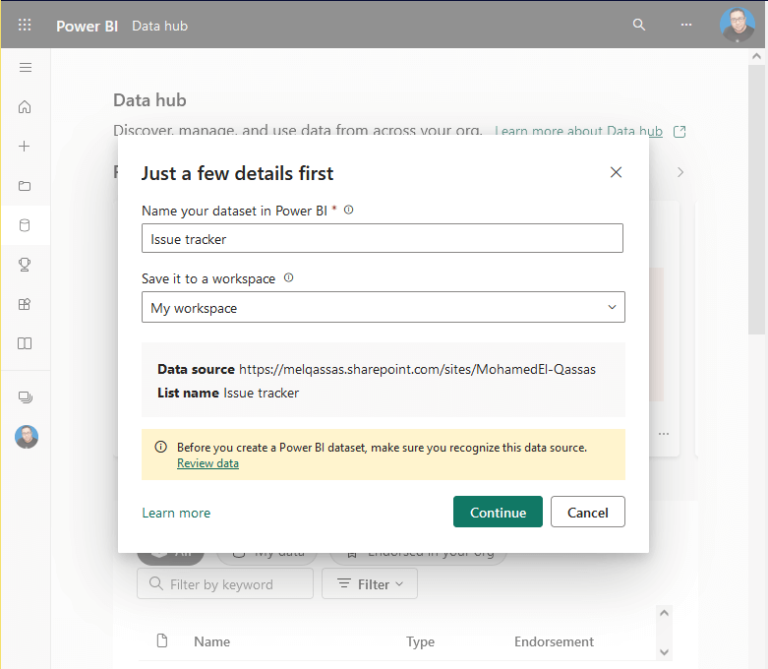Viewport: 768px width, 669px height.
Task: Go to Home in the sidebar
Action: point(26,107)
